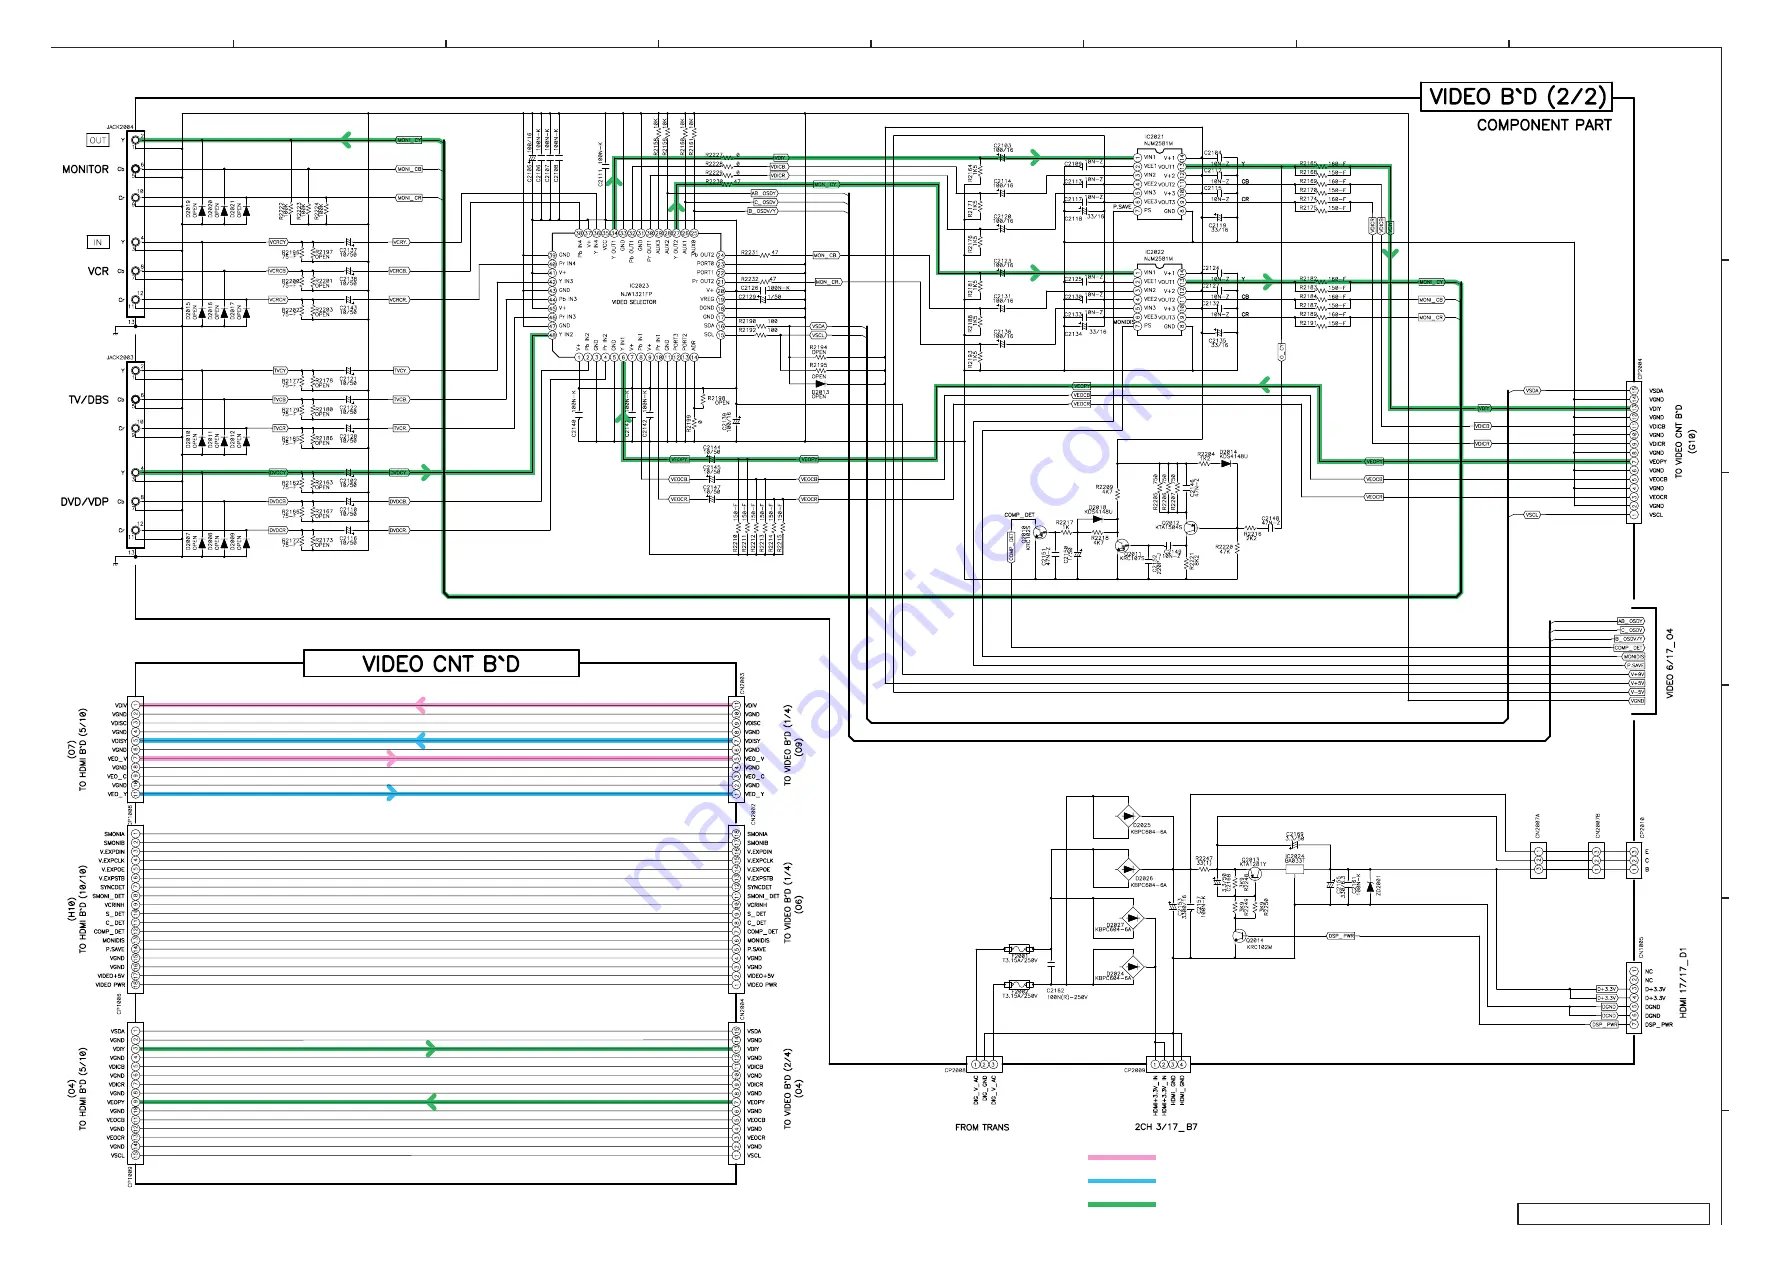Select the COMPONENT PART heading
This screenshot has width=1786, height=1263.
[x=1544, y=125]
